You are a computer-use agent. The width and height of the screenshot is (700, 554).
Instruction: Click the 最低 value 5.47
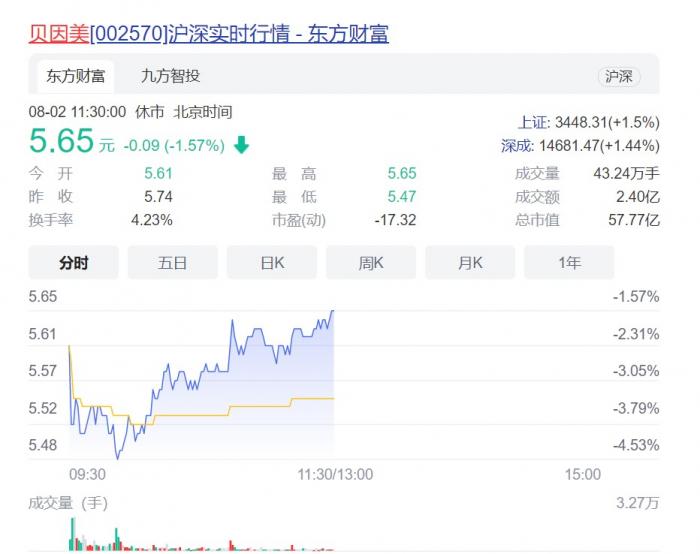click(402, 196)
